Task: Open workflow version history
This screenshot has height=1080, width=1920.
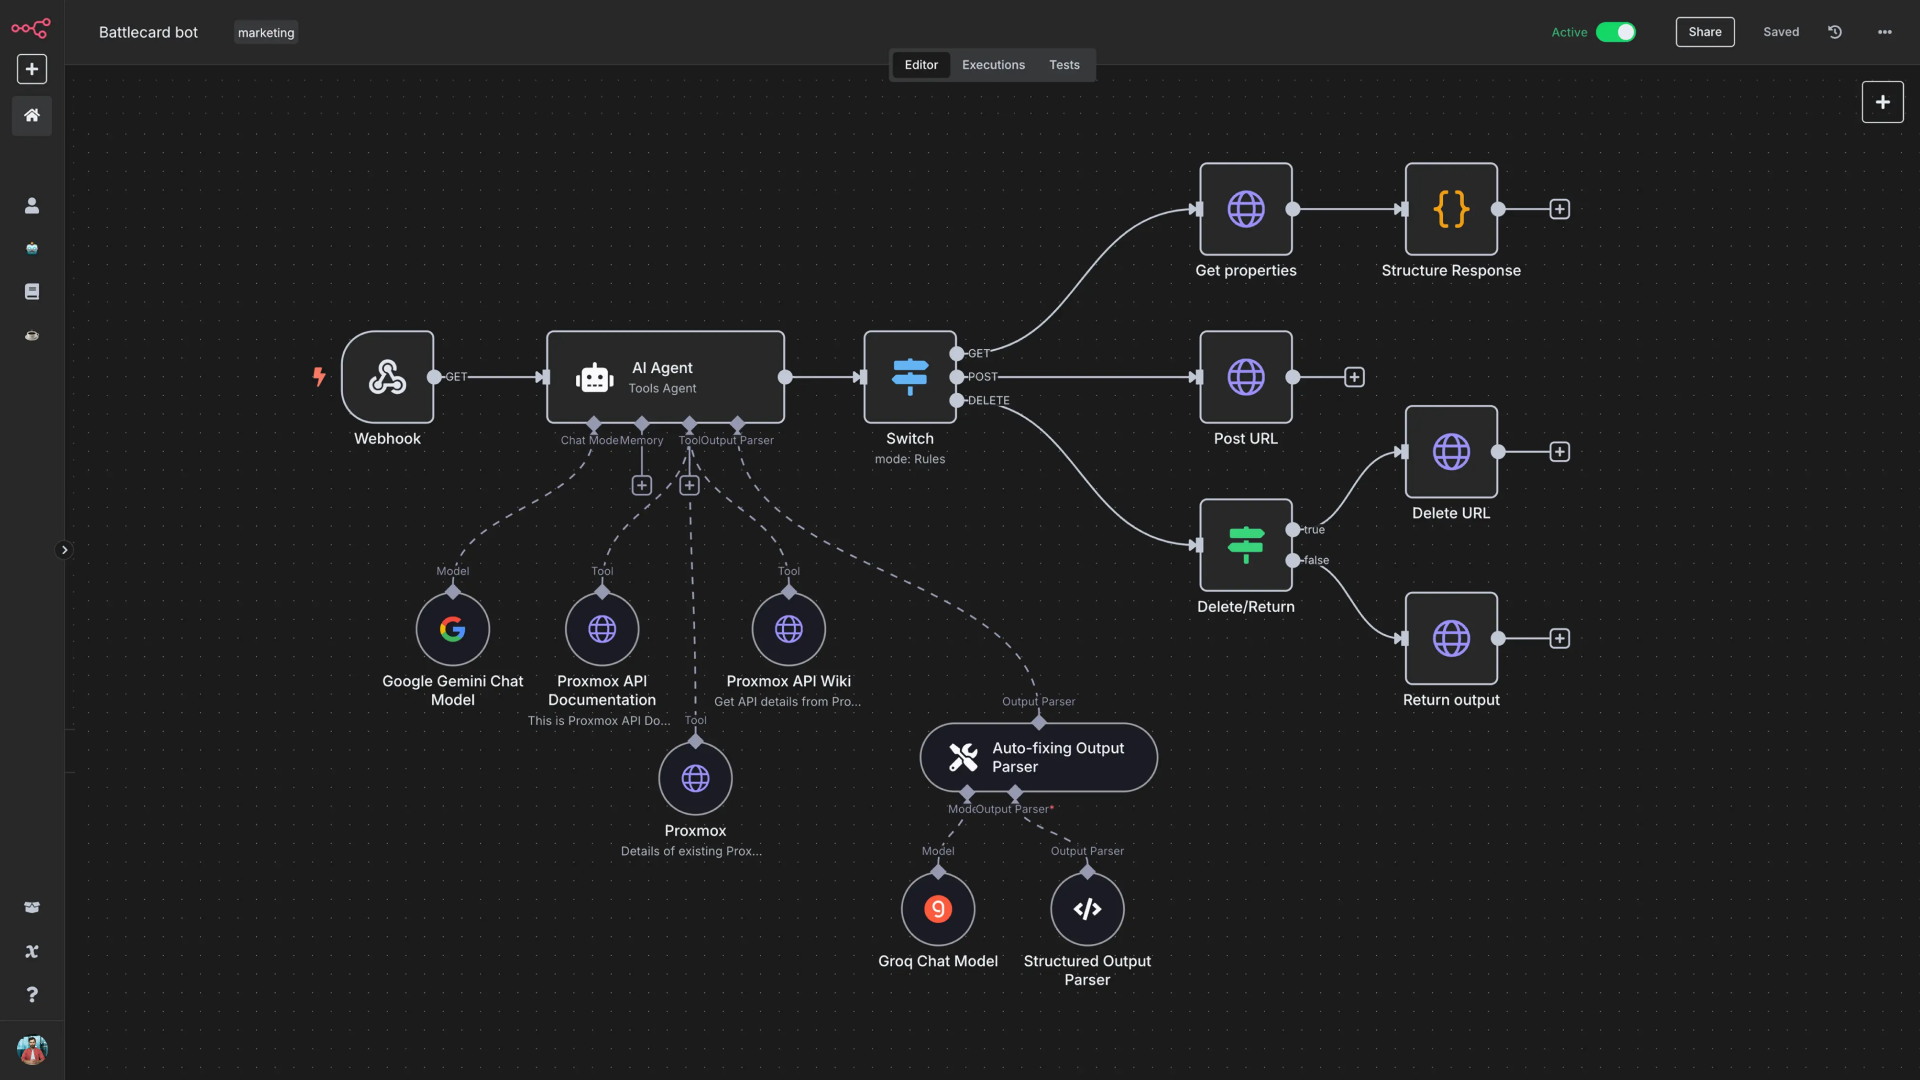Action: click(x=1835, y=31)
